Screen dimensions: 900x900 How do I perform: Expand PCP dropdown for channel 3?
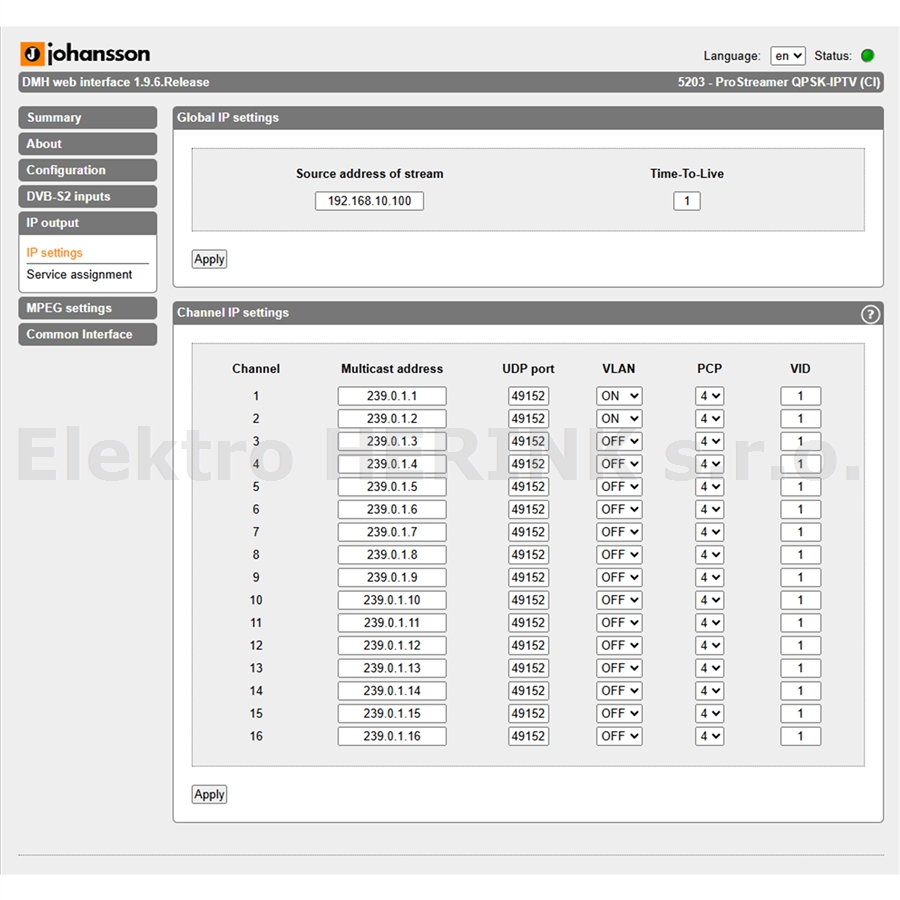(709, 441)
